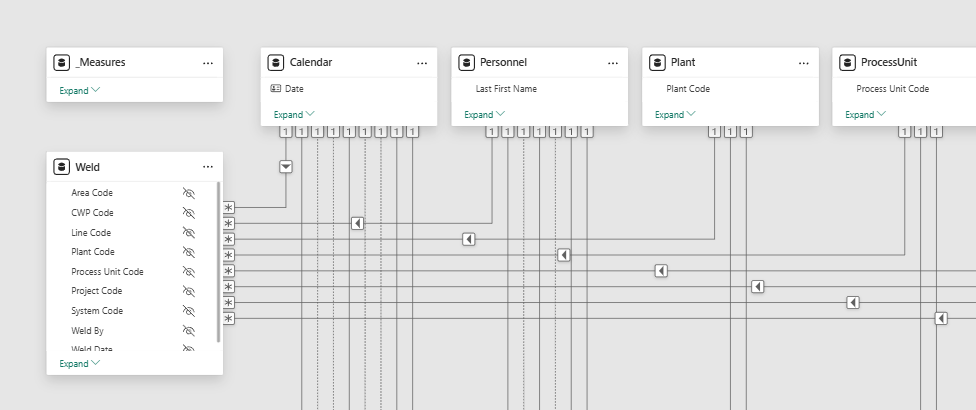Toggle visibility of CWP Code field
The image size is (976, 410).
[x=189, y=213]
